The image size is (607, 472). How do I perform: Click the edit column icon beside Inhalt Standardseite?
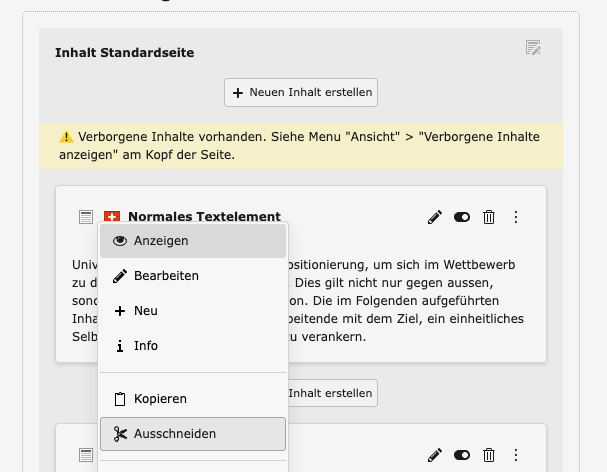pyautogui.click(x=533, y=48)
